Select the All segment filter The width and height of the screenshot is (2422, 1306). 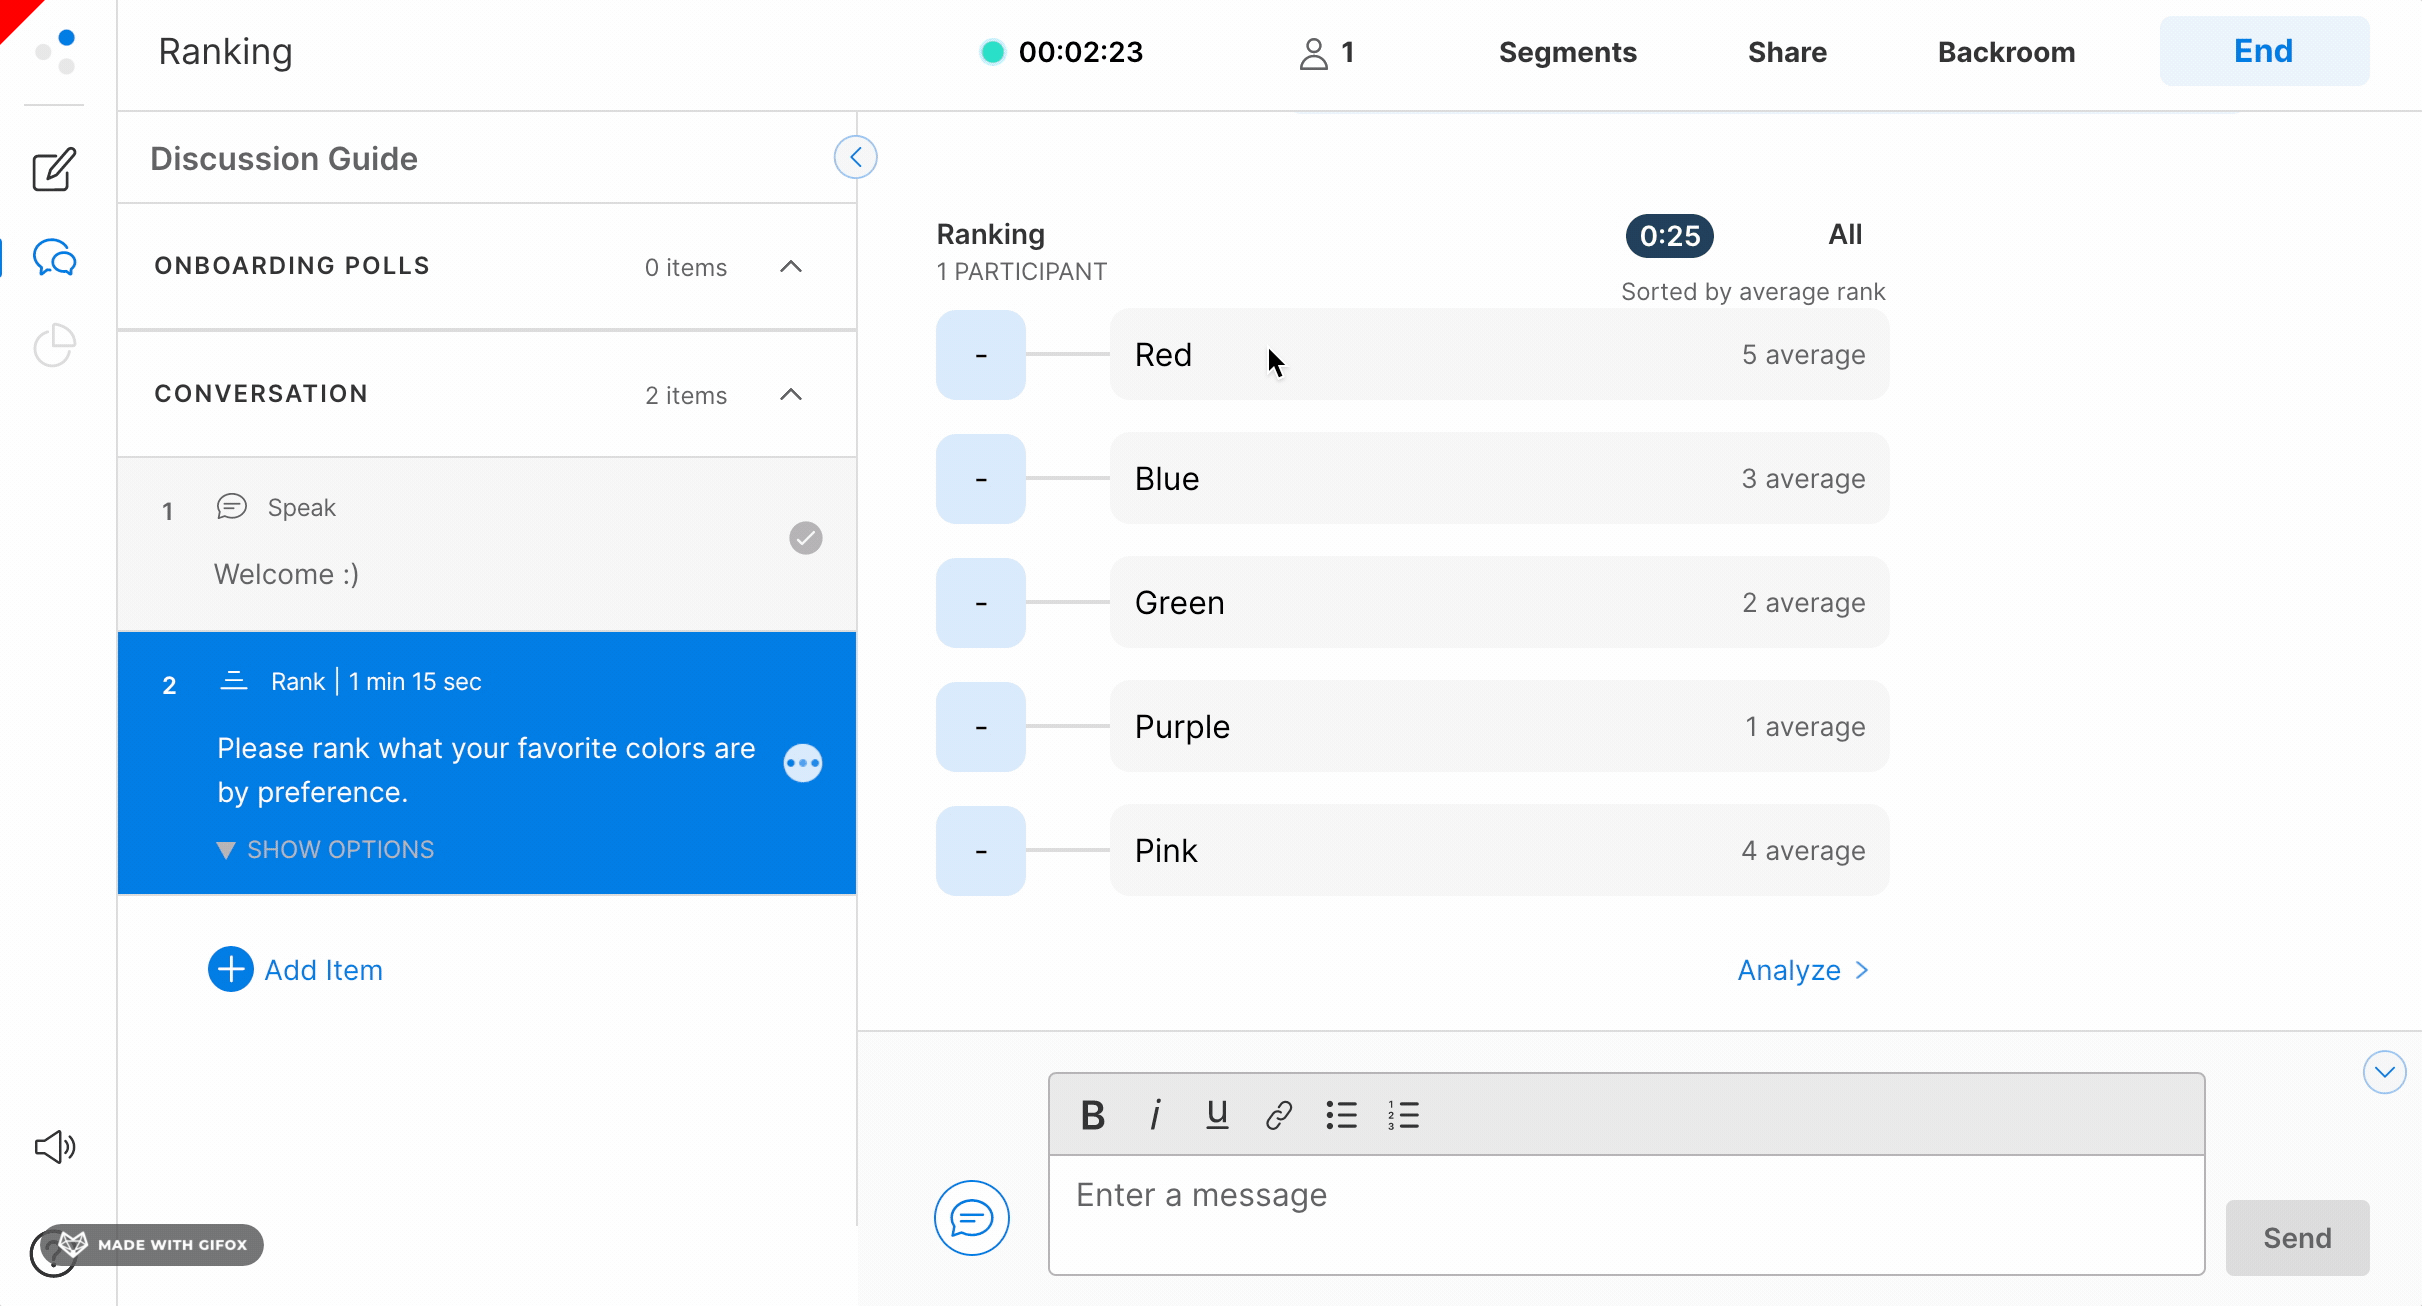point(1845,235)
